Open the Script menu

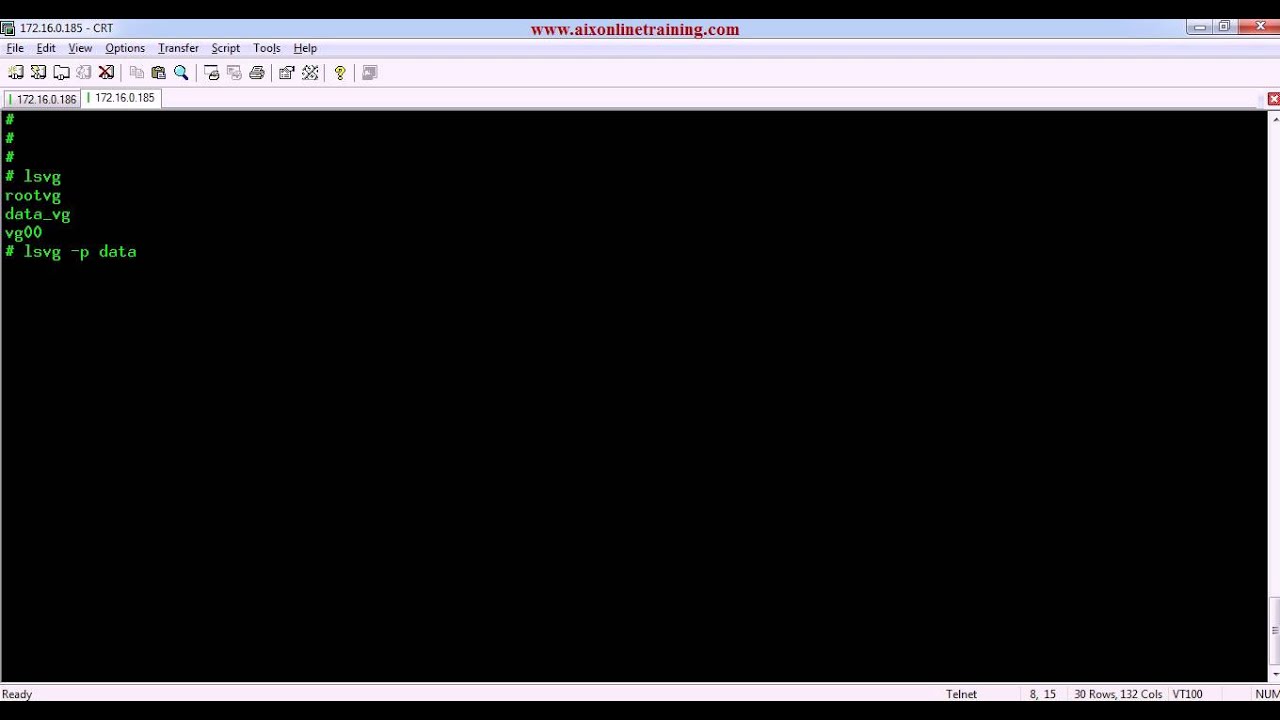pos(225,48)
